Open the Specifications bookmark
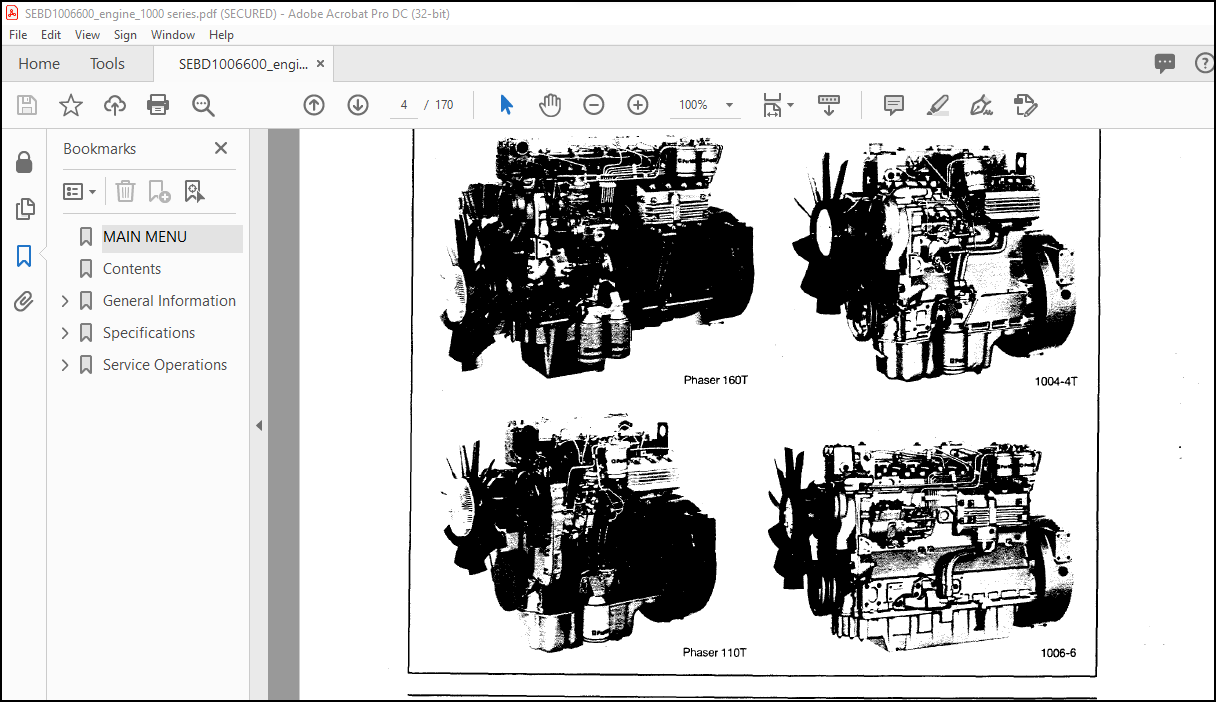 (x=149, y=333)
